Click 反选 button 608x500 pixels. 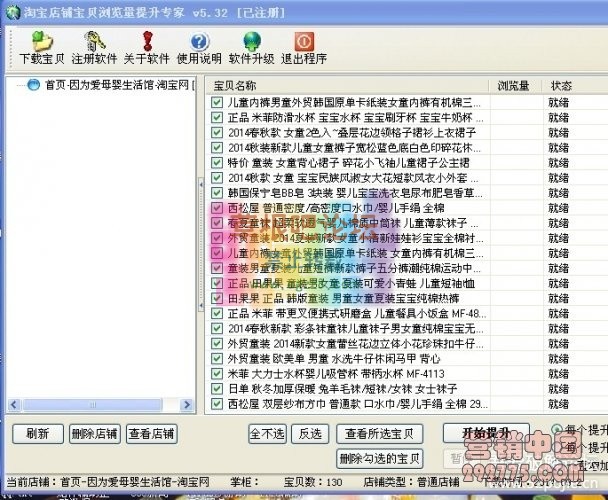(x=310, y=434)
